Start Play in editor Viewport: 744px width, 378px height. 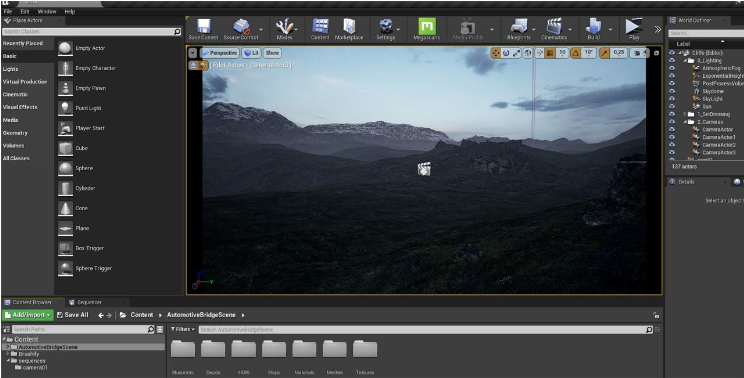[633, 27]
